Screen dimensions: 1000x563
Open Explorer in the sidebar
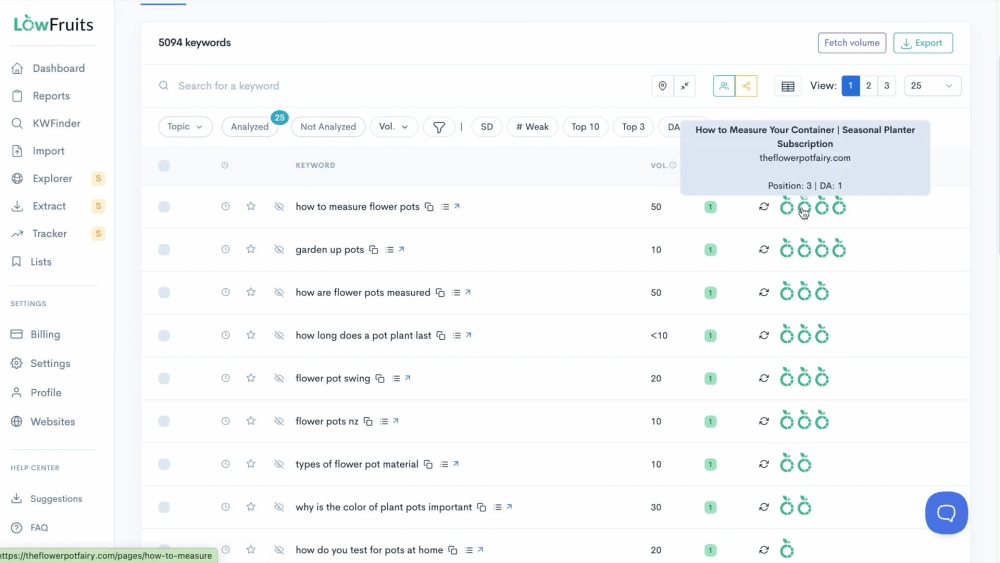click(42, 179)
